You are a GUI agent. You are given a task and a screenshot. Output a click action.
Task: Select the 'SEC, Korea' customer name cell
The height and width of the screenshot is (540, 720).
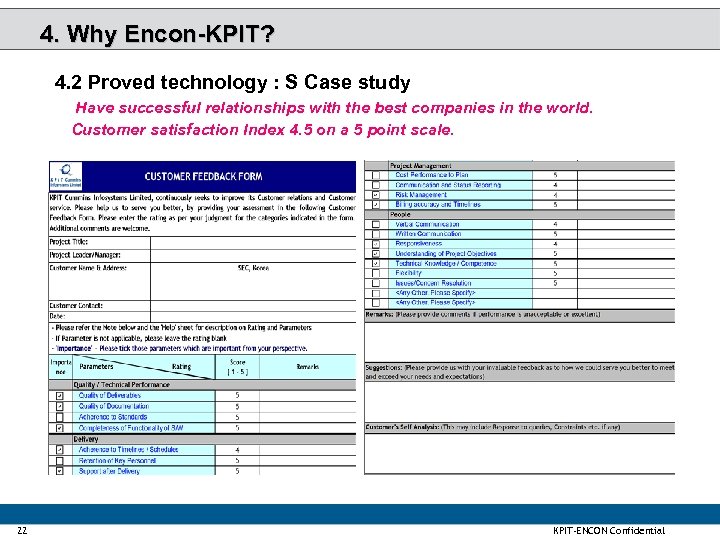pyautogui.click(x=253, y=281)
